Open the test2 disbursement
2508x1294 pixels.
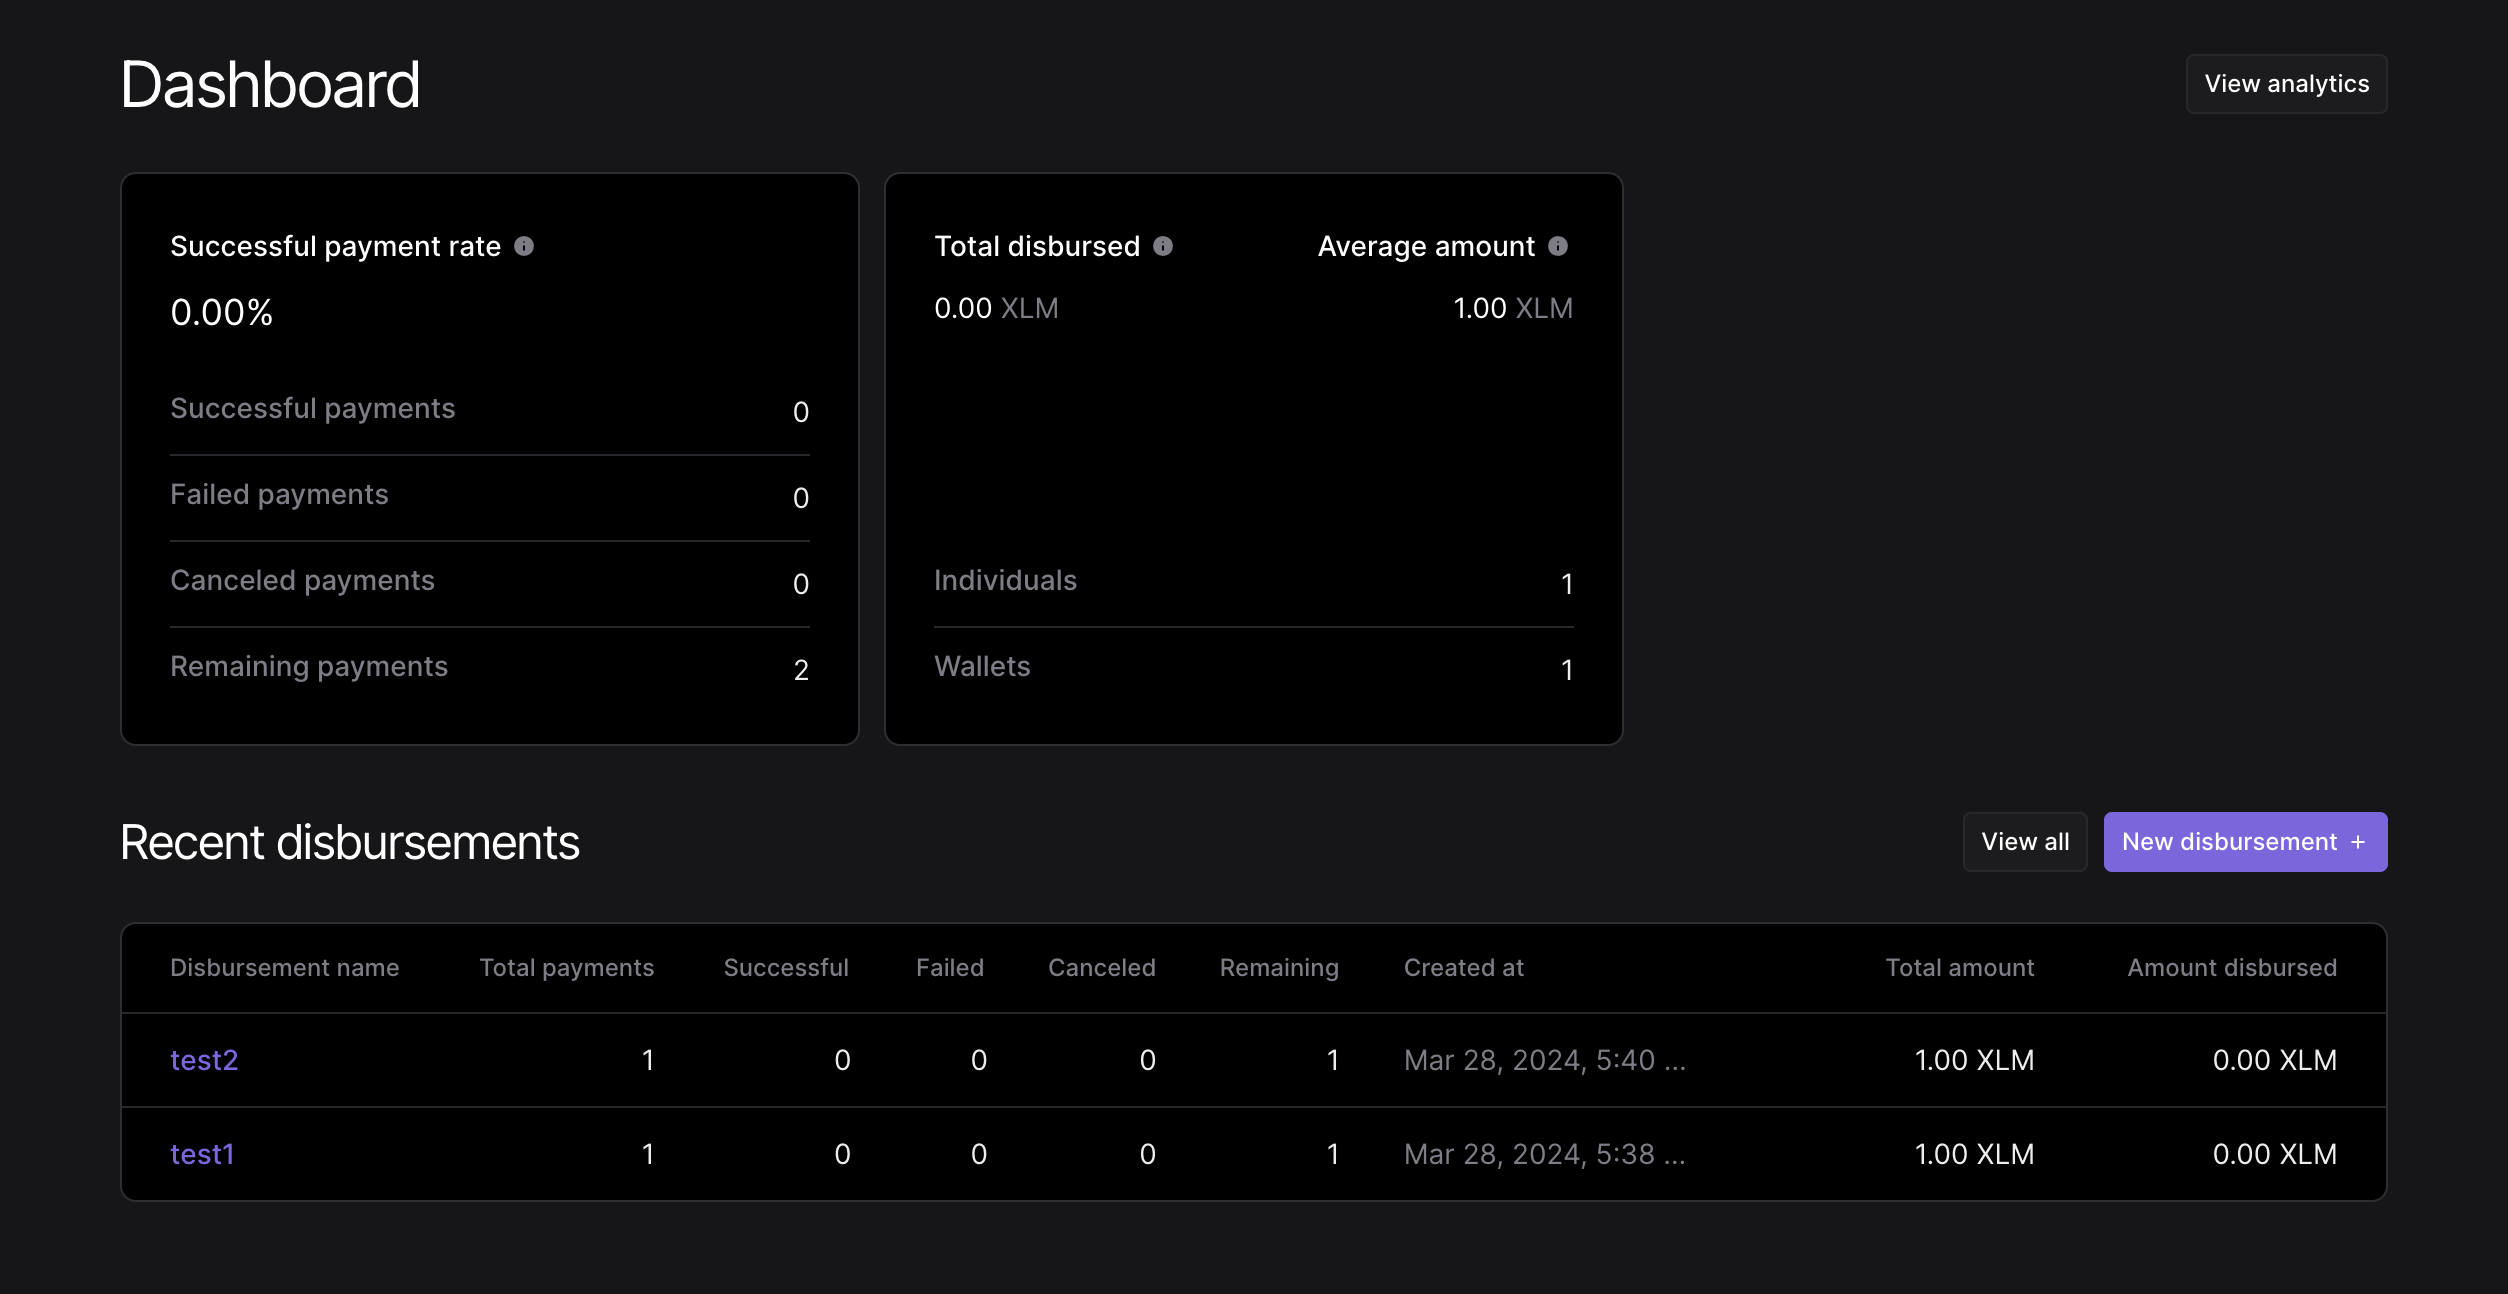tap(203, 1059)
